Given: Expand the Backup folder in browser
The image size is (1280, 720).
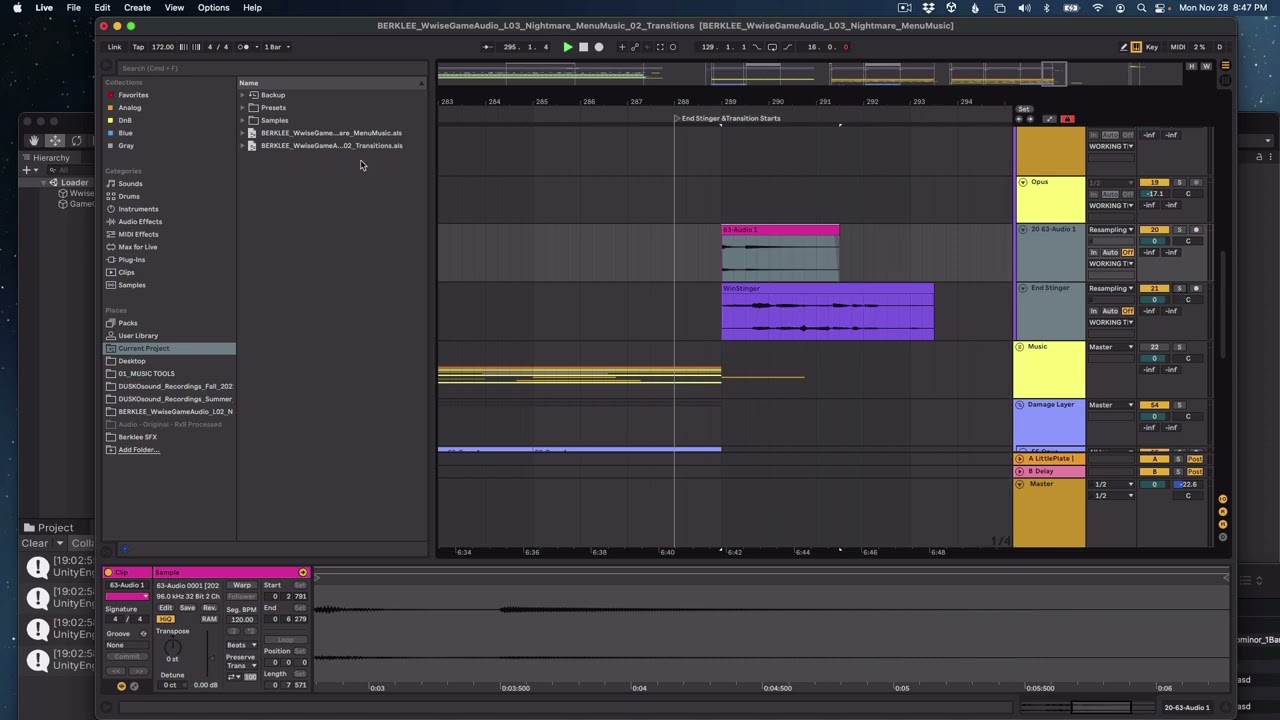Looking at the screenshot, I should click(242, 95).
